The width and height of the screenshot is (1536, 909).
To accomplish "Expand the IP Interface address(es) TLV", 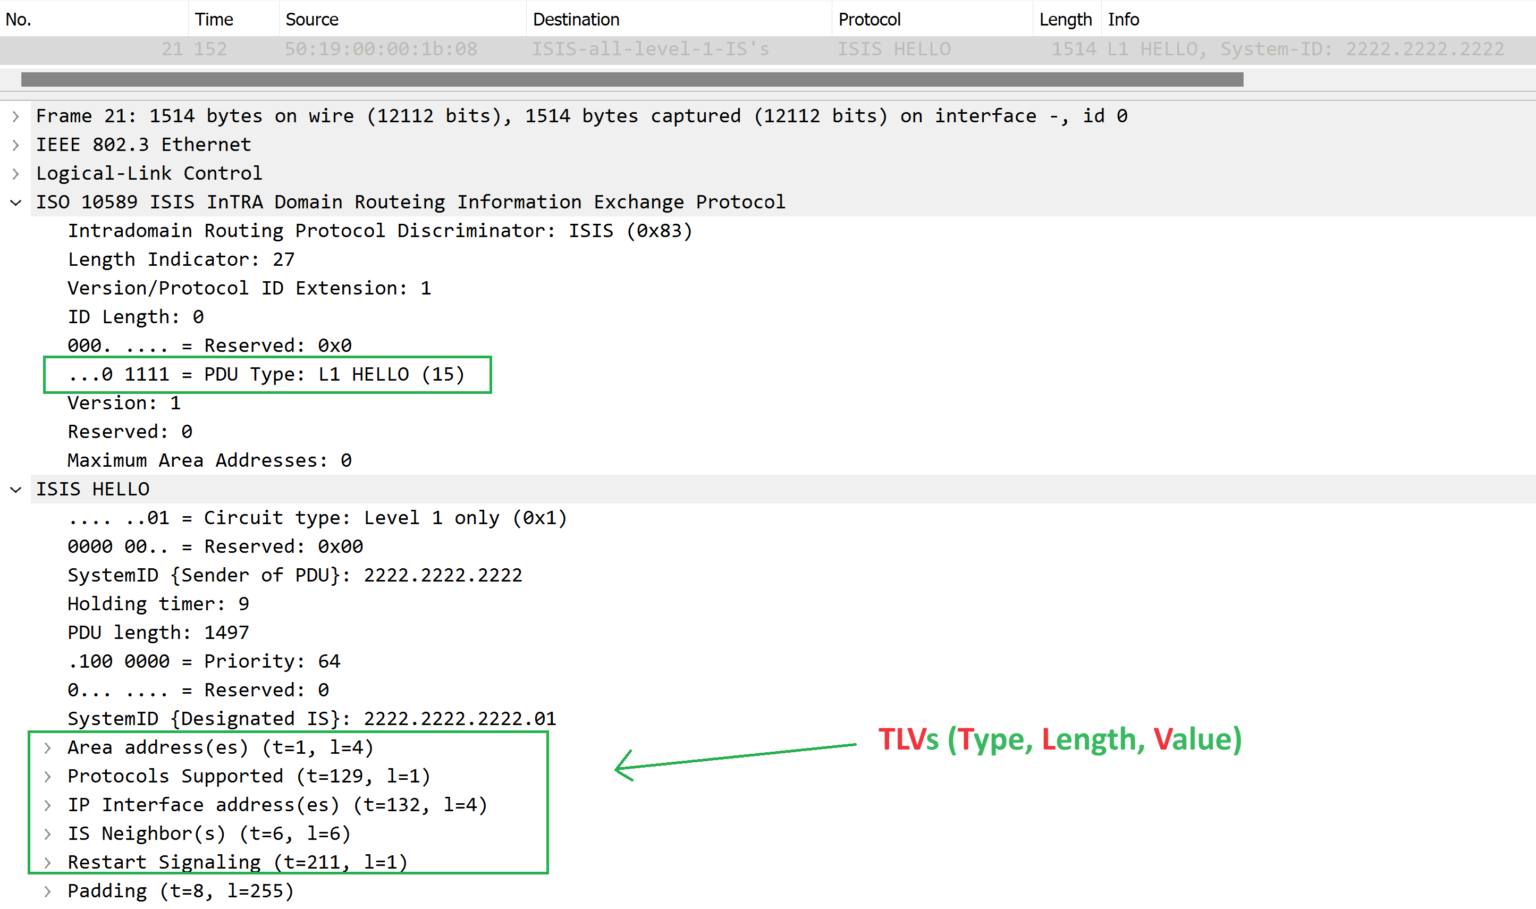I will pyautogui.click(x=46, y=804).
